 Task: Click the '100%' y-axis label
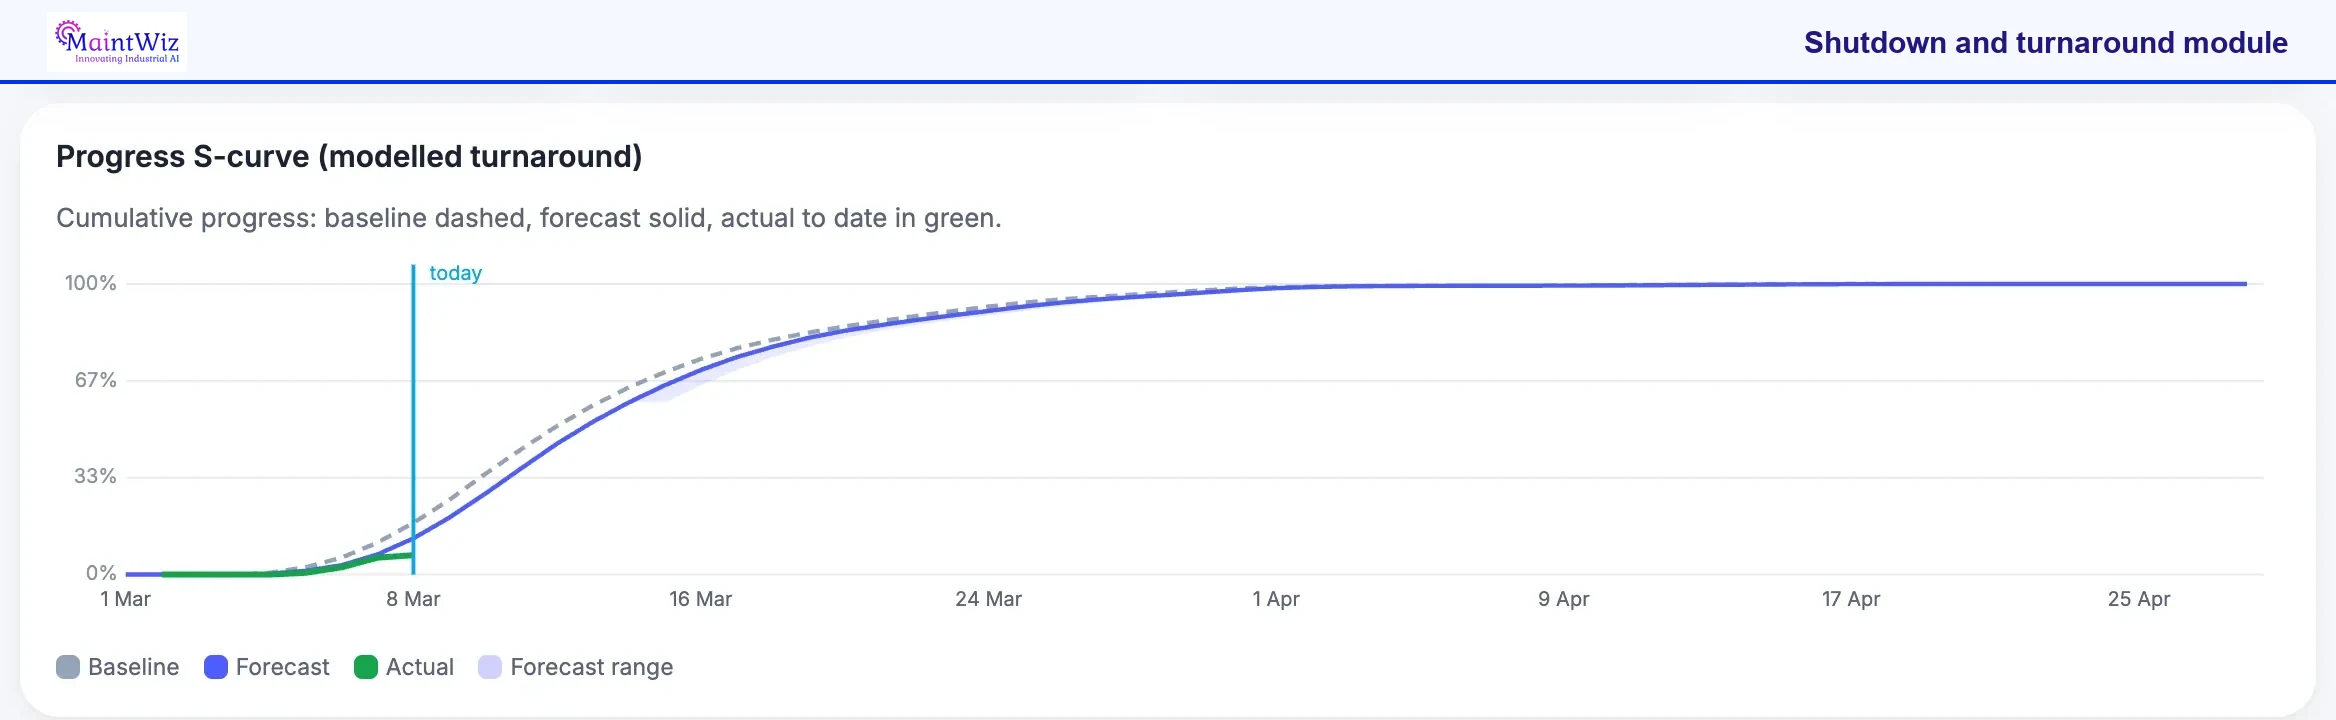pos(91,283)
